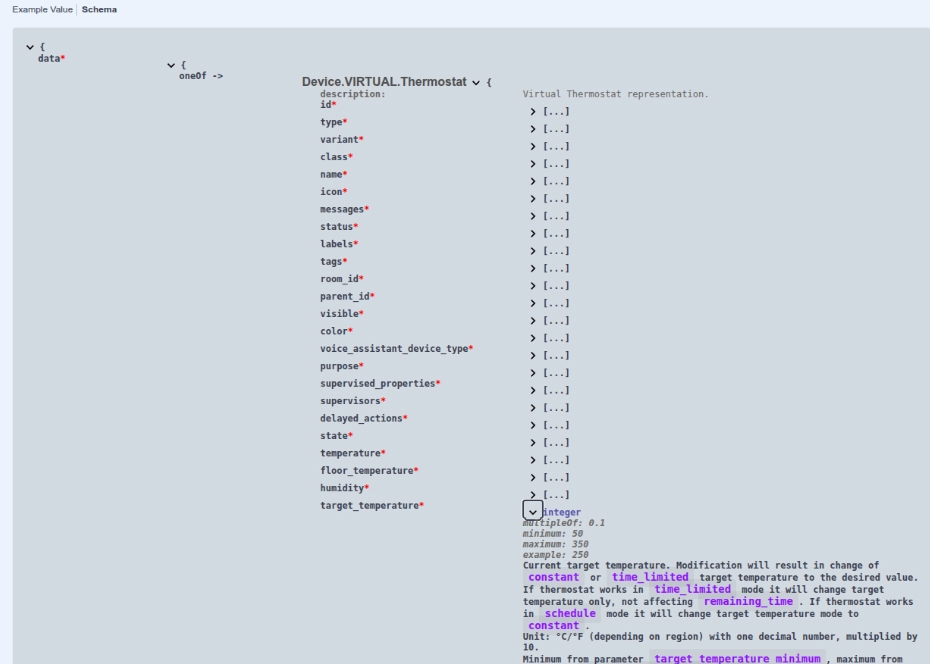Collapse the target_temperature integer details
The width and height of the screenshot is (930, 664).
(533, 511)
